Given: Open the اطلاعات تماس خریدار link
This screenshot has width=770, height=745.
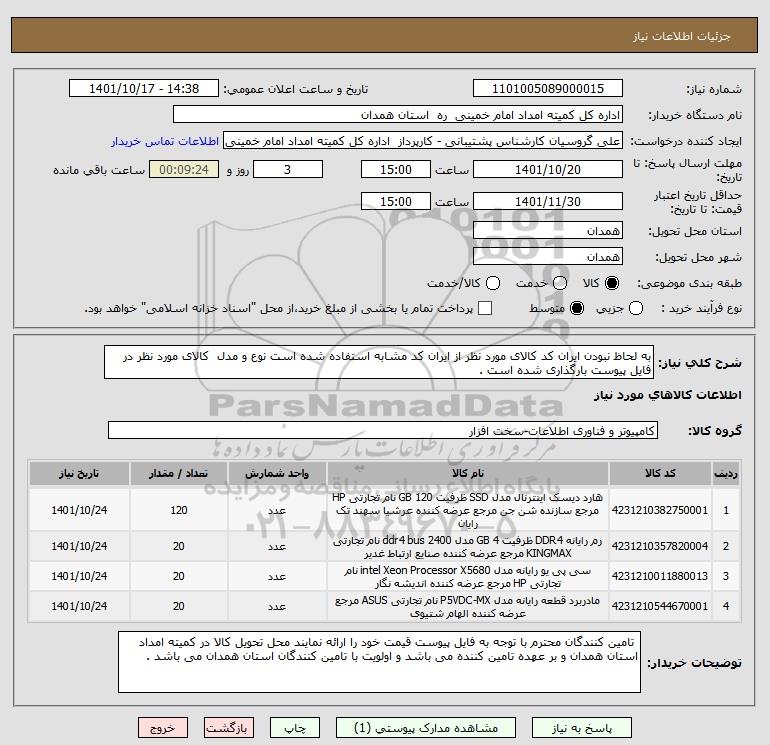Looking at the screenshot, I should (165, 141).
